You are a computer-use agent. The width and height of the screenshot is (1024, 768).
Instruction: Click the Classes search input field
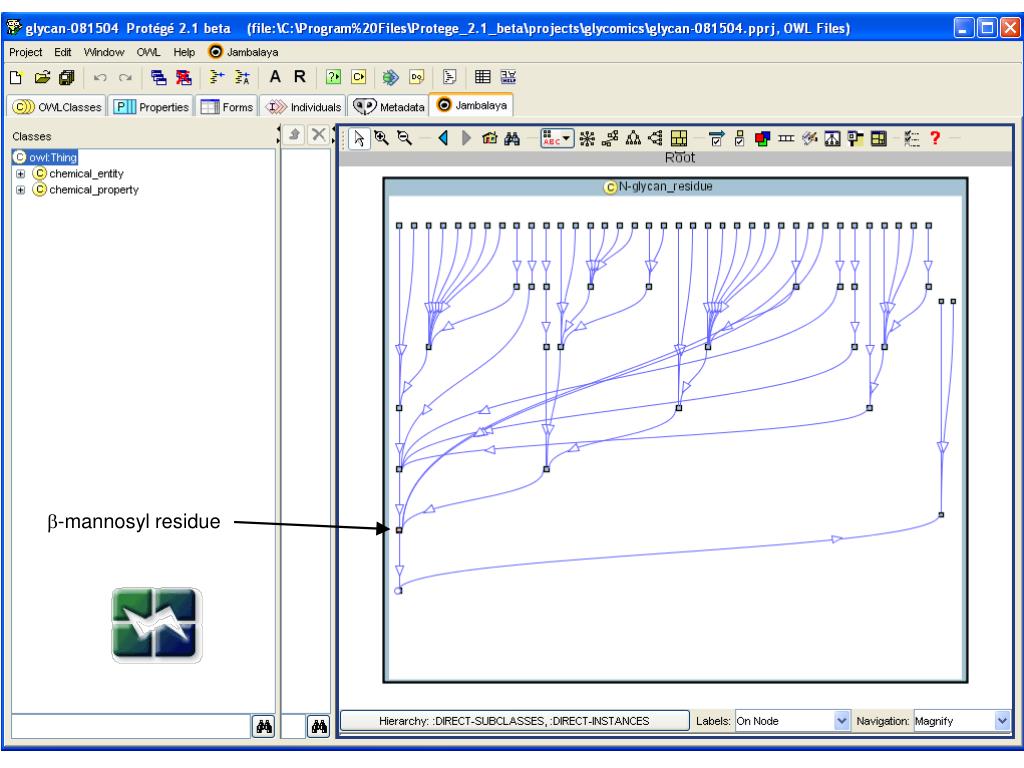131,726
